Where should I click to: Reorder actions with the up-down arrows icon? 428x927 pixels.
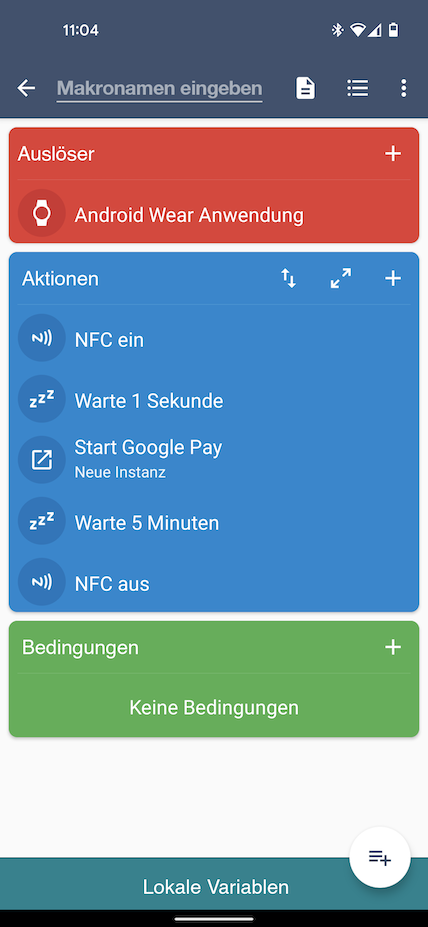coord(288,278)
